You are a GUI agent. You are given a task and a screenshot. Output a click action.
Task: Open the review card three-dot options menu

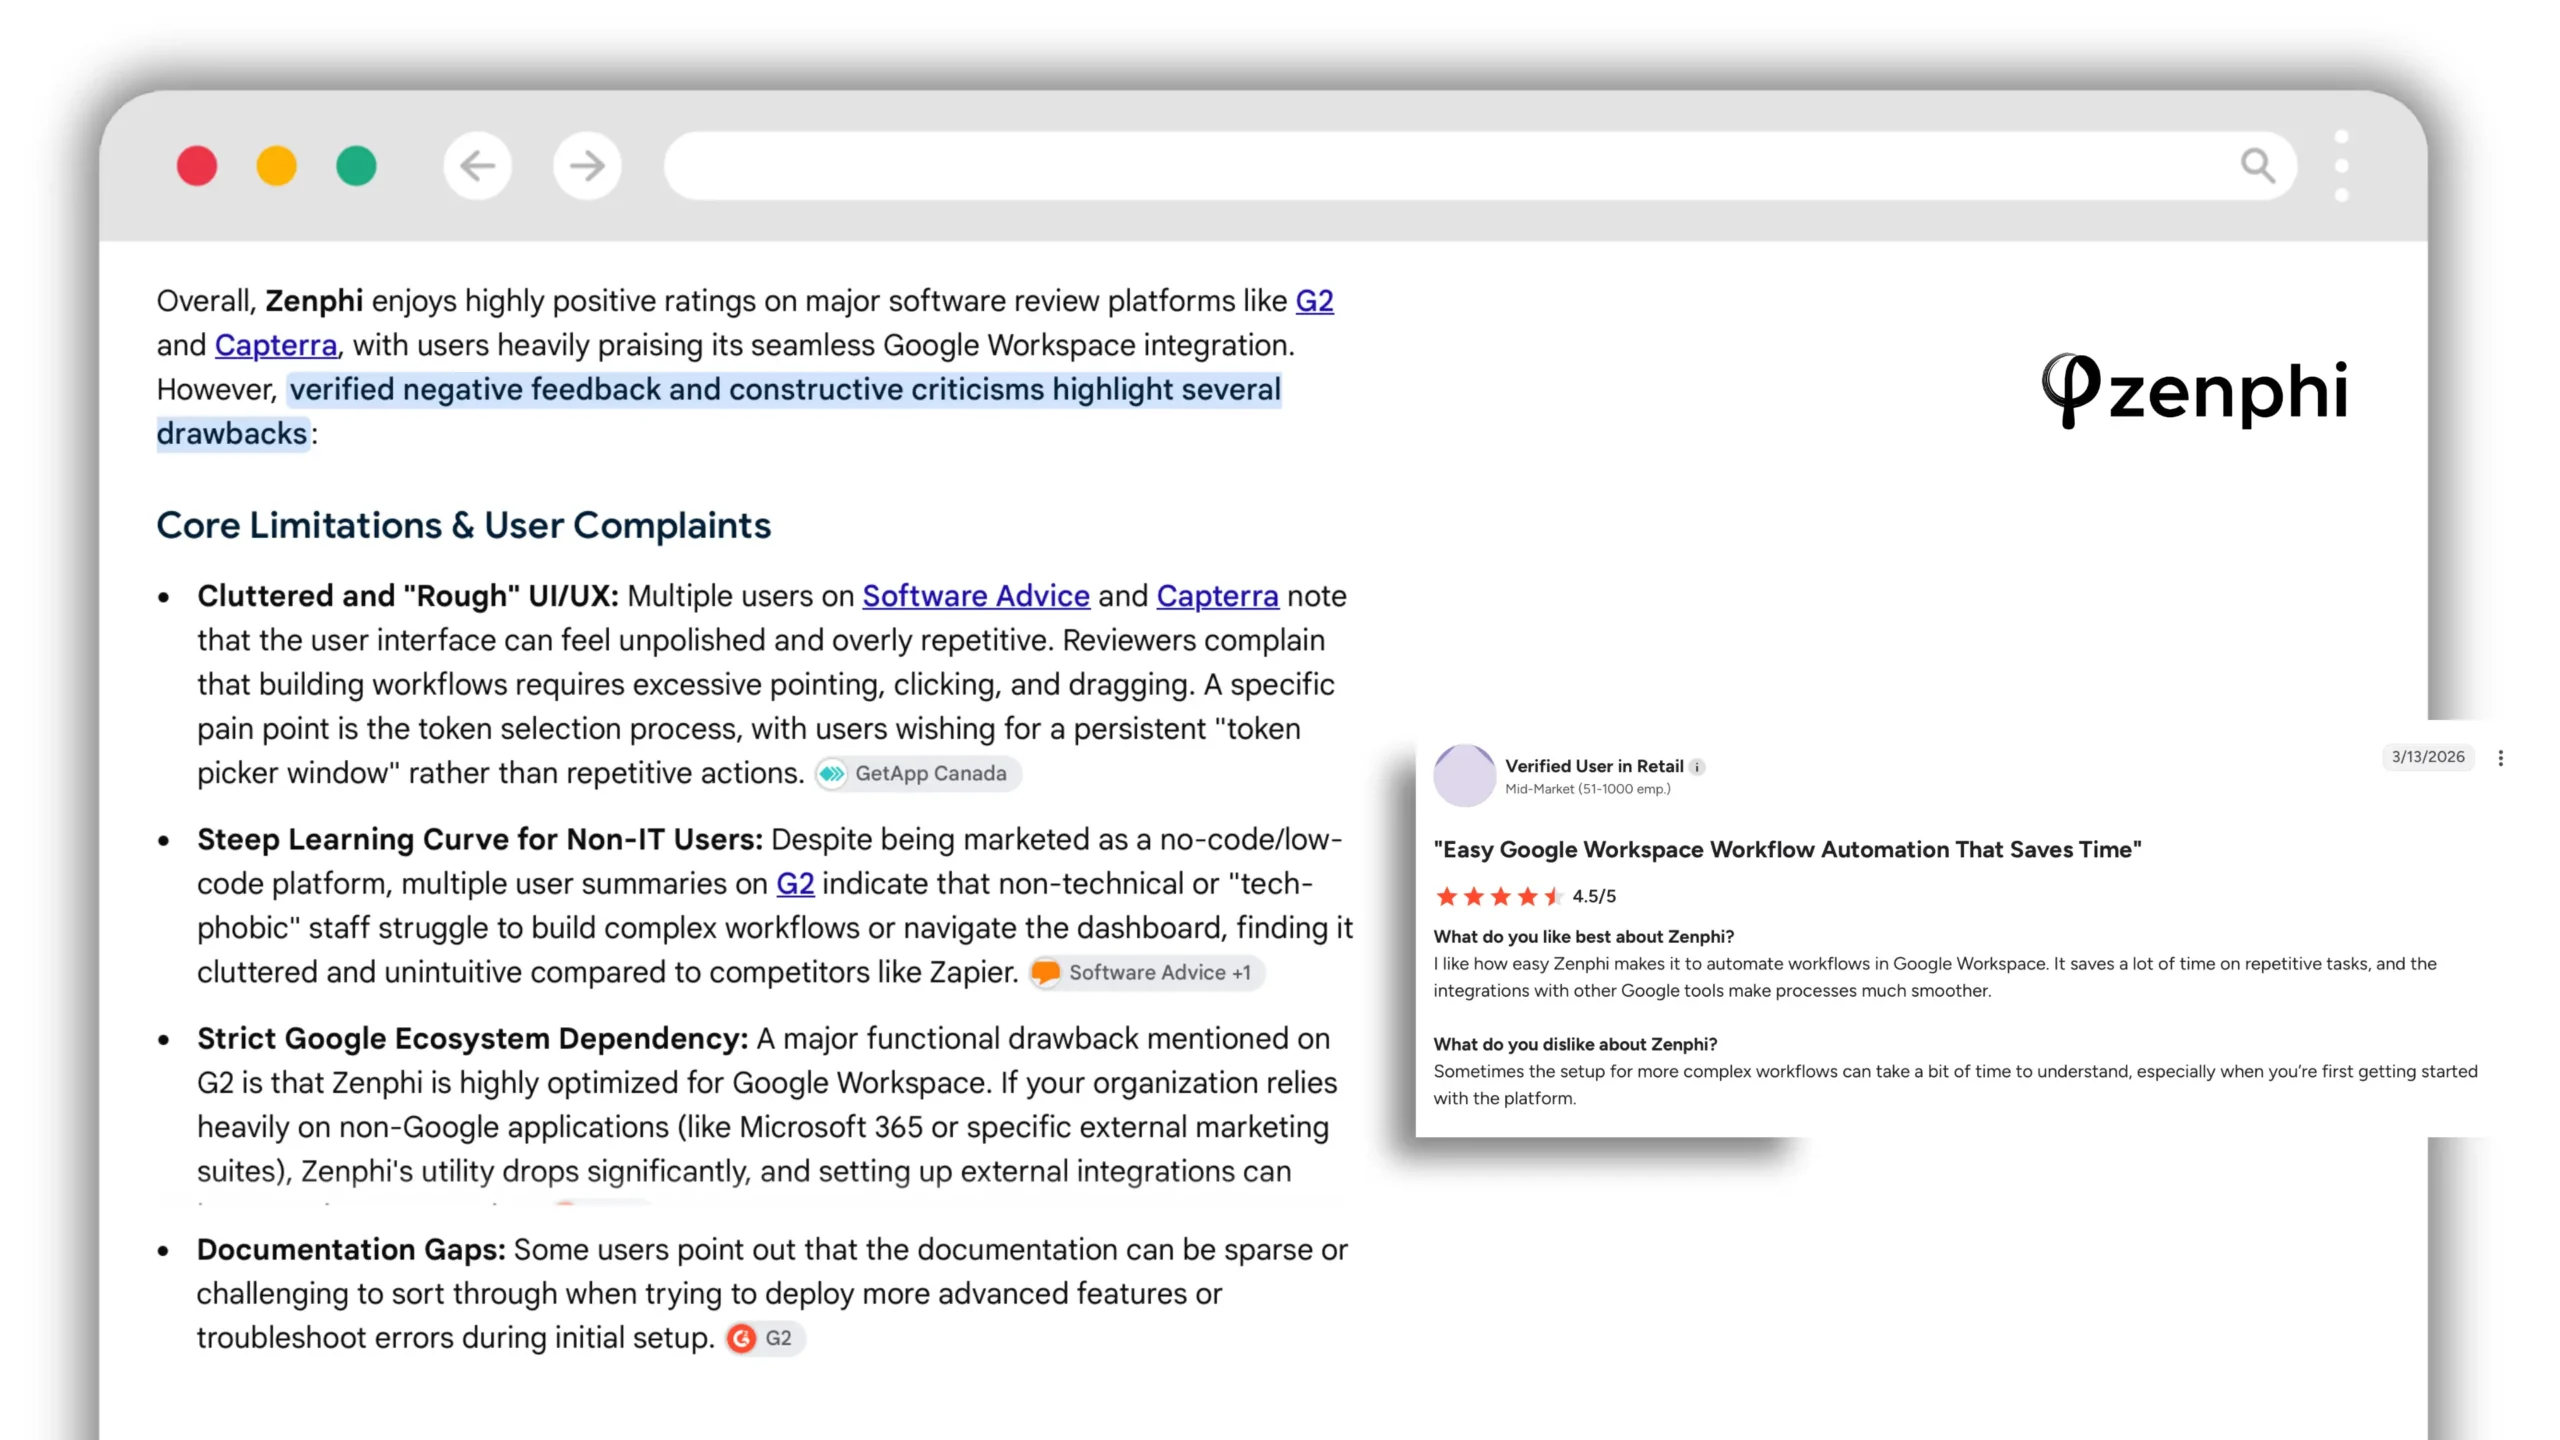(2500, 758)
